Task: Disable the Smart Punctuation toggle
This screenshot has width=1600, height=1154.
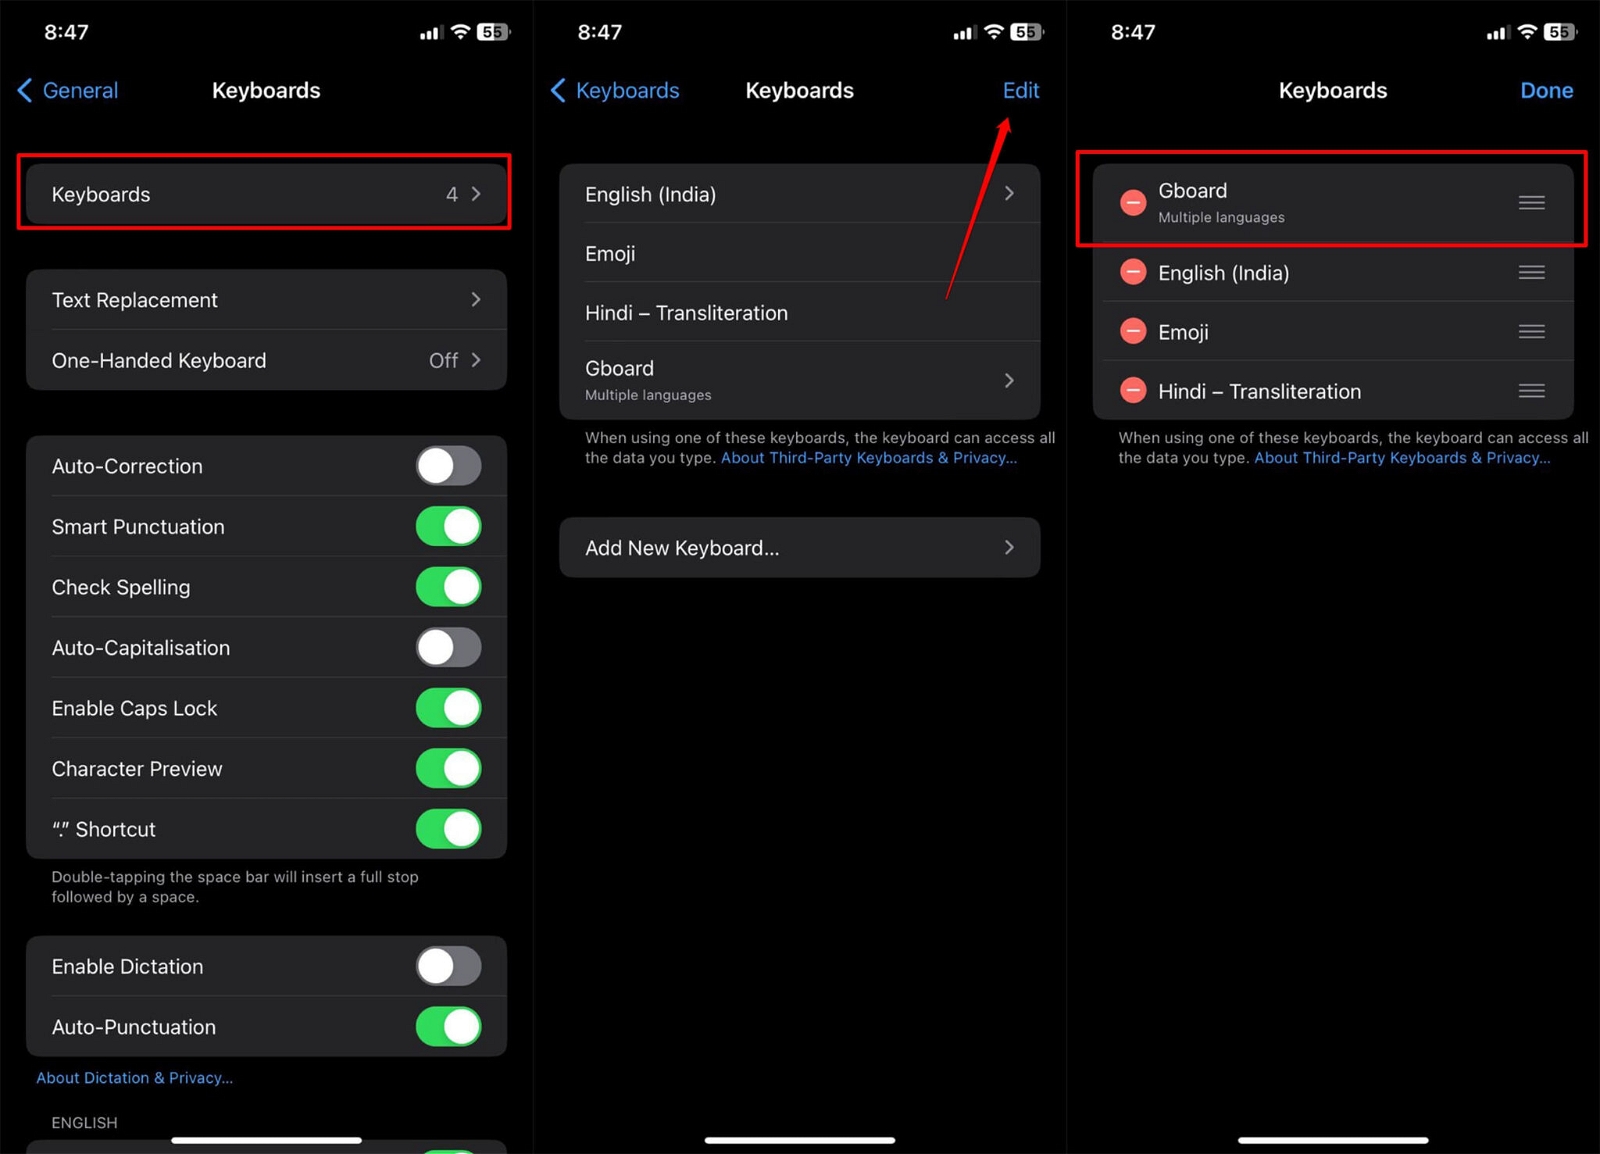Action: point(449,526)
